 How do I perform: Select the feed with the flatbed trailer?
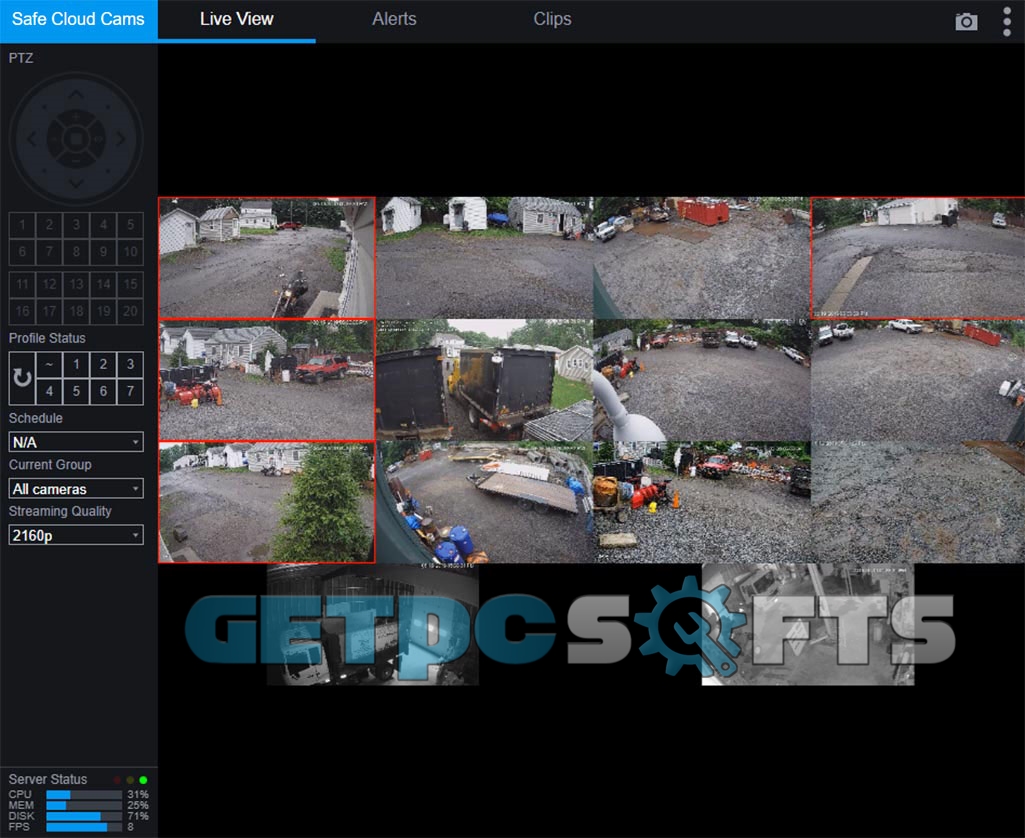(x=484, y=502)
